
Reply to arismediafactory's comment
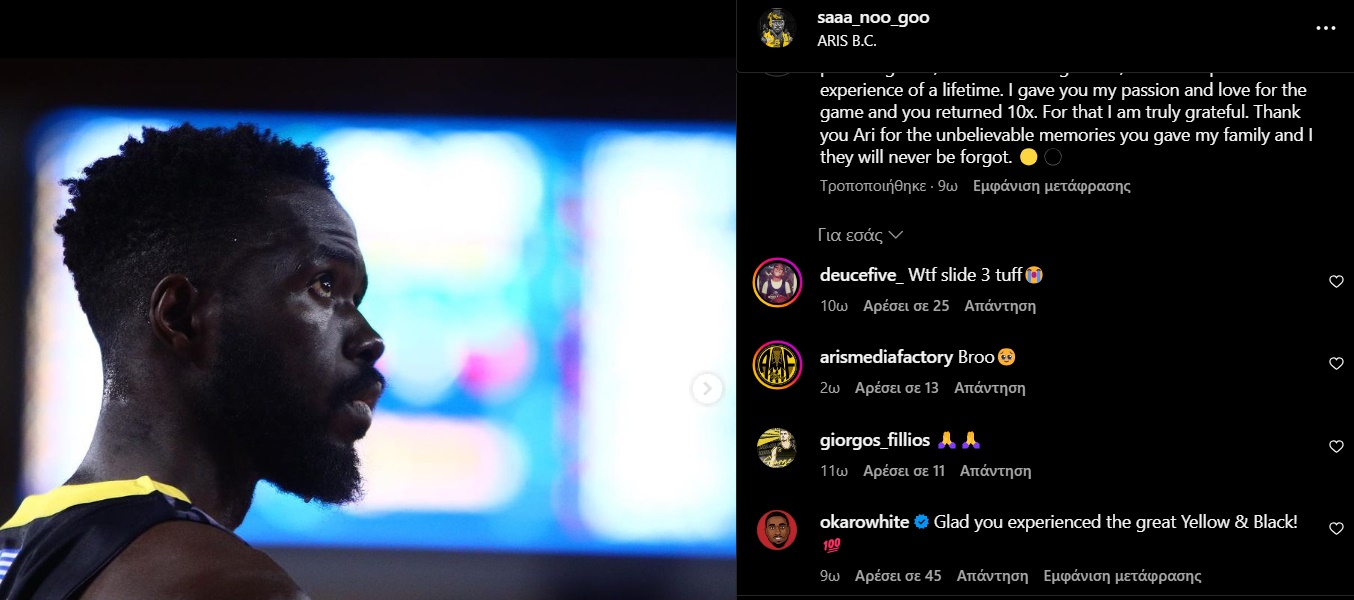[x=990, y=388]
